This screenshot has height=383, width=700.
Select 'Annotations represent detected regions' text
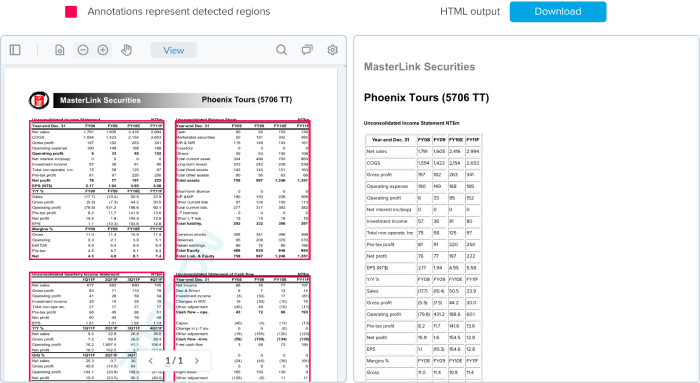(x=179, y=12)
